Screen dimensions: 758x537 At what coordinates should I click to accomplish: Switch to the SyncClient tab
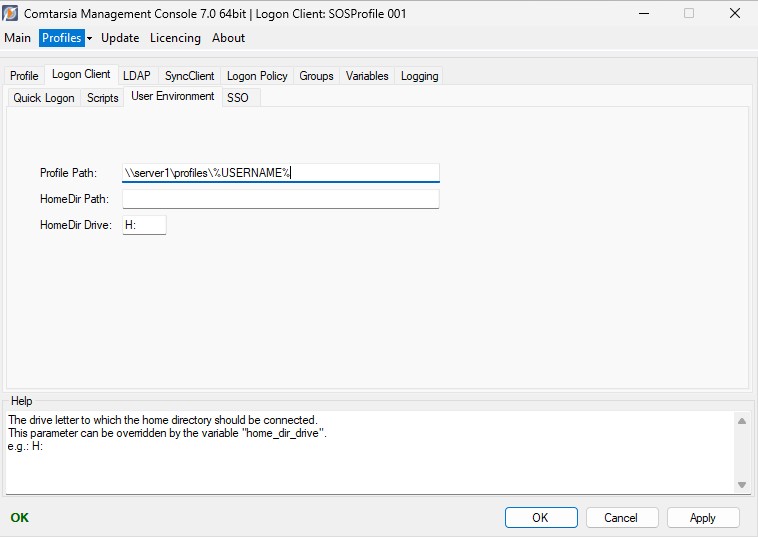(189, 76)
